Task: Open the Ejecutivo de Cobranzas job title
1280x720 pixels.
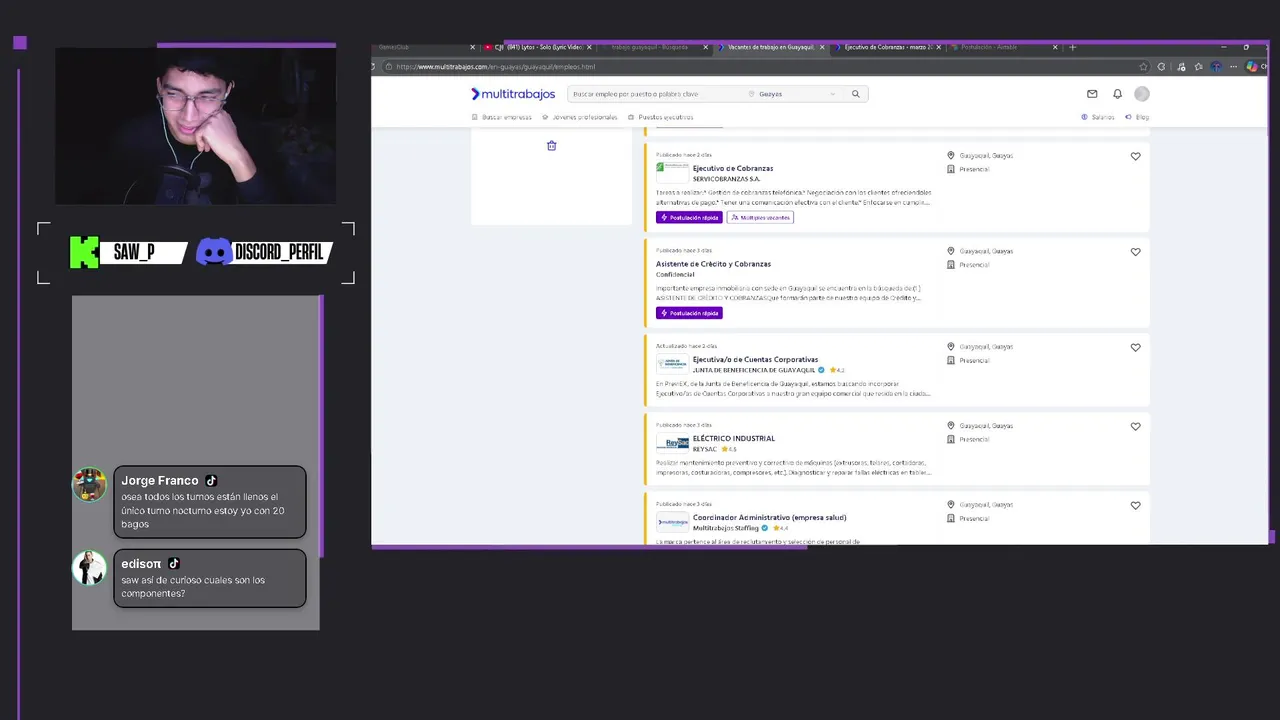Action: point(733,168)
